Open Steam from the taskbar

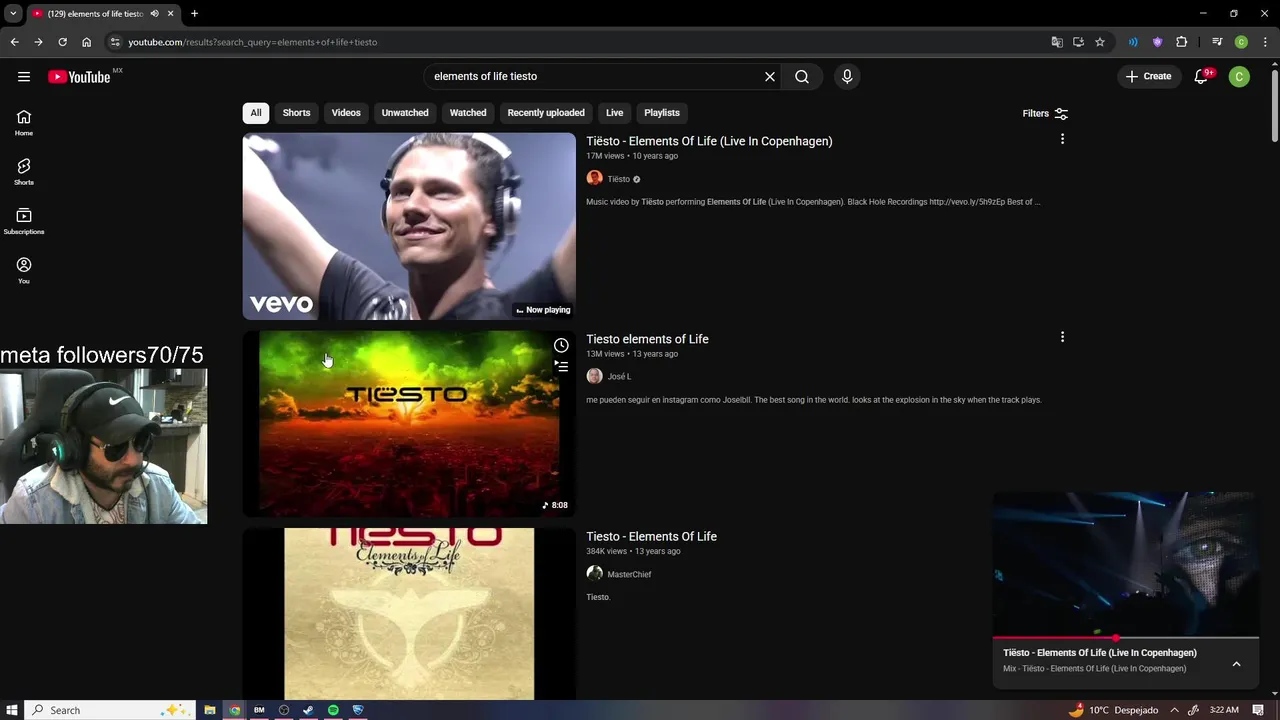(x=308, y=710)
